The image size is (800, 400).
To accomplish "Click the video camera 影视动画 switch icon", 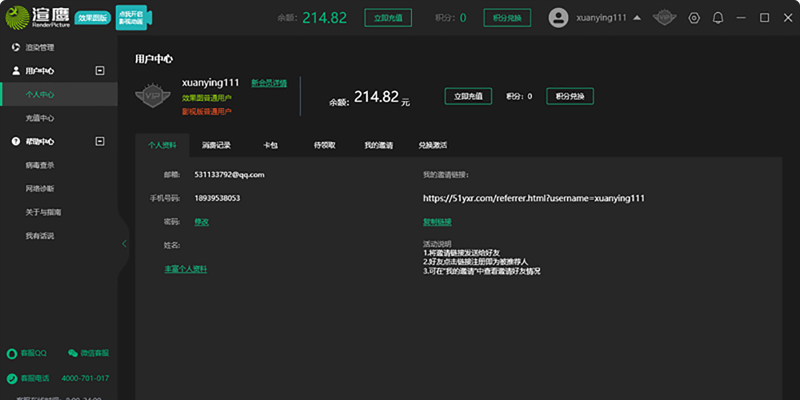I will click(129, 18).
